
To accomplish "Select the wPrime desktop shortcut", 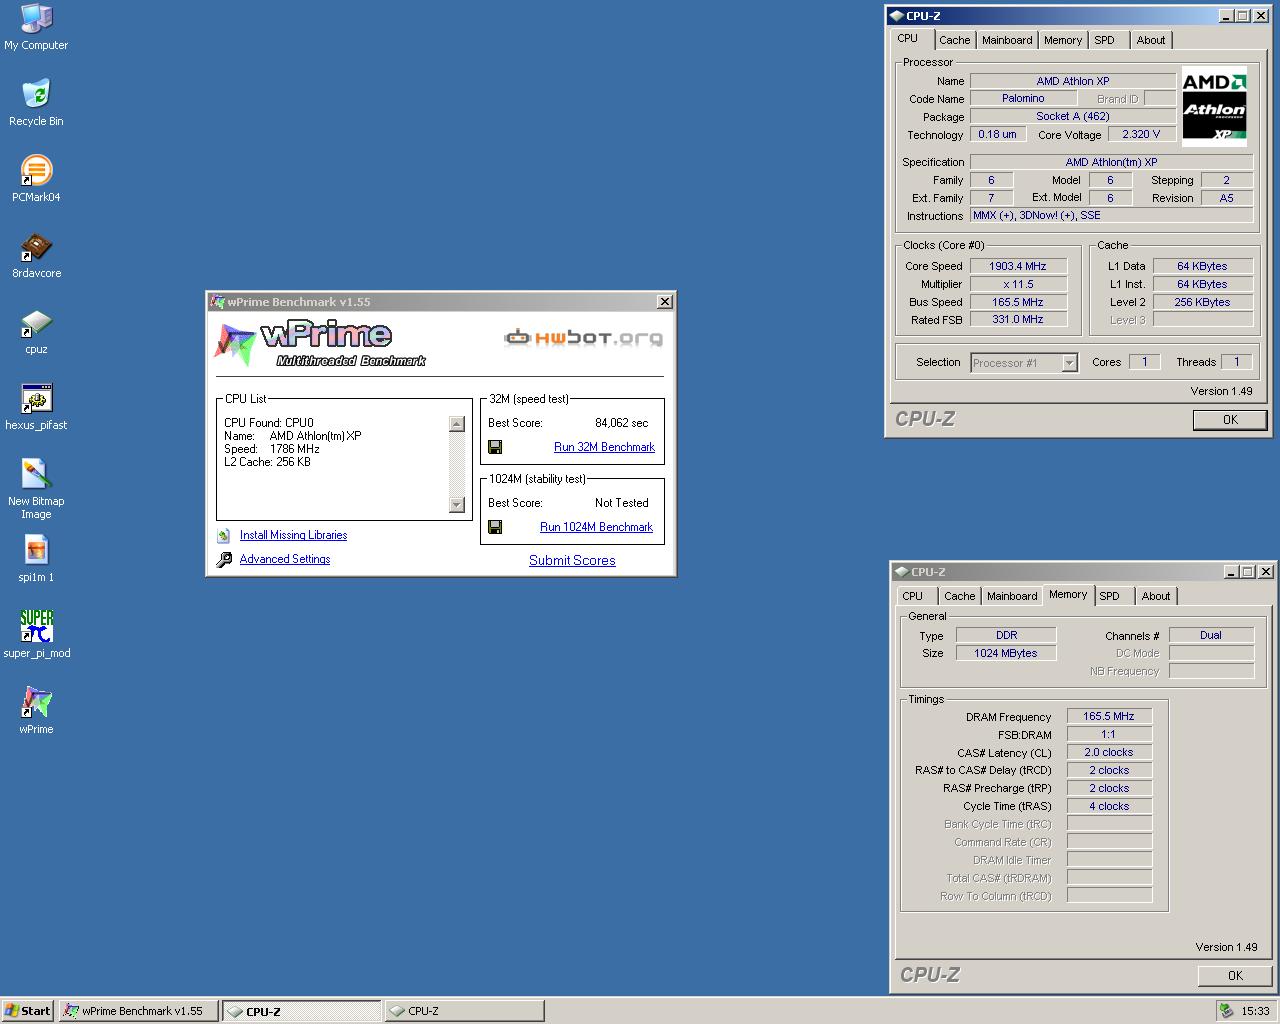I will 36,711.
